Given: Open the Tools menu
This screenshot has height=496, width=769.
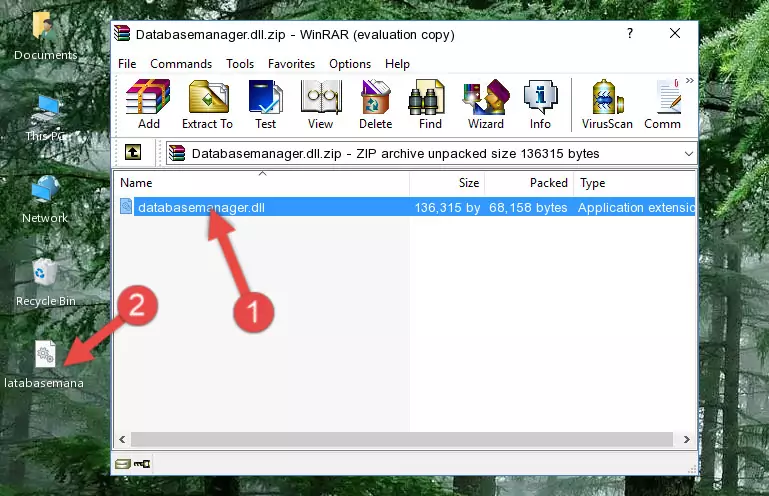Looking at the screenshot, I should (240, 64).
